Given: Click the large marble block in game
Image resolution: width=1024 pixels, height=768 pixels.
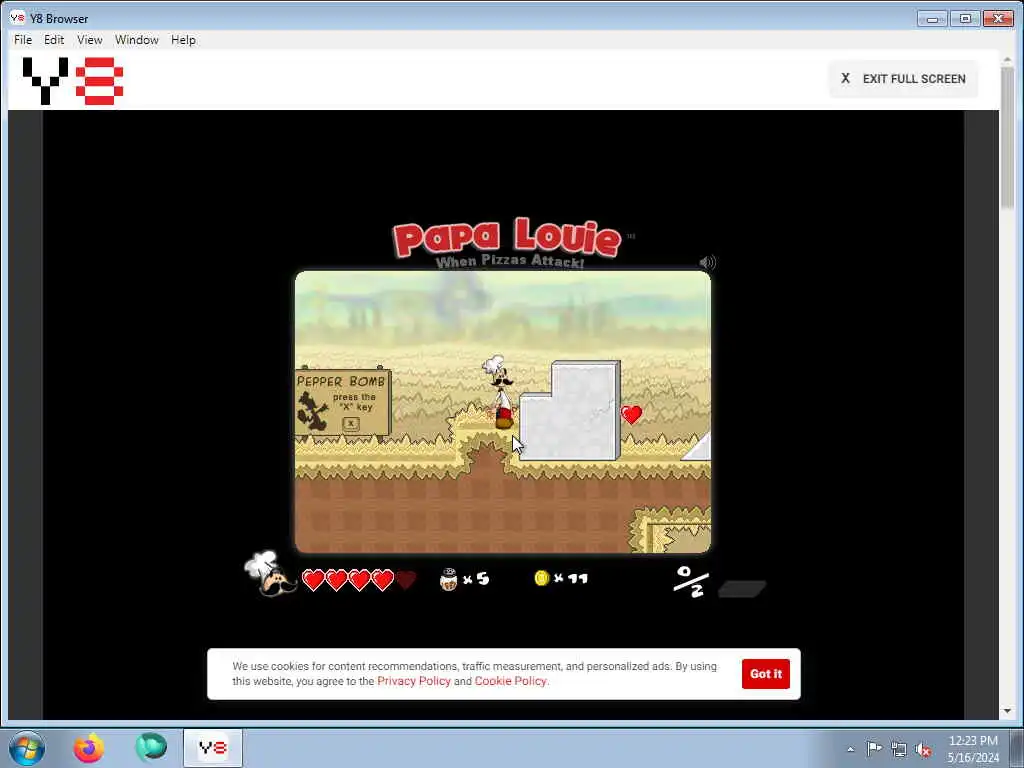Looking at the screenshot, I should tap(570, 410).
